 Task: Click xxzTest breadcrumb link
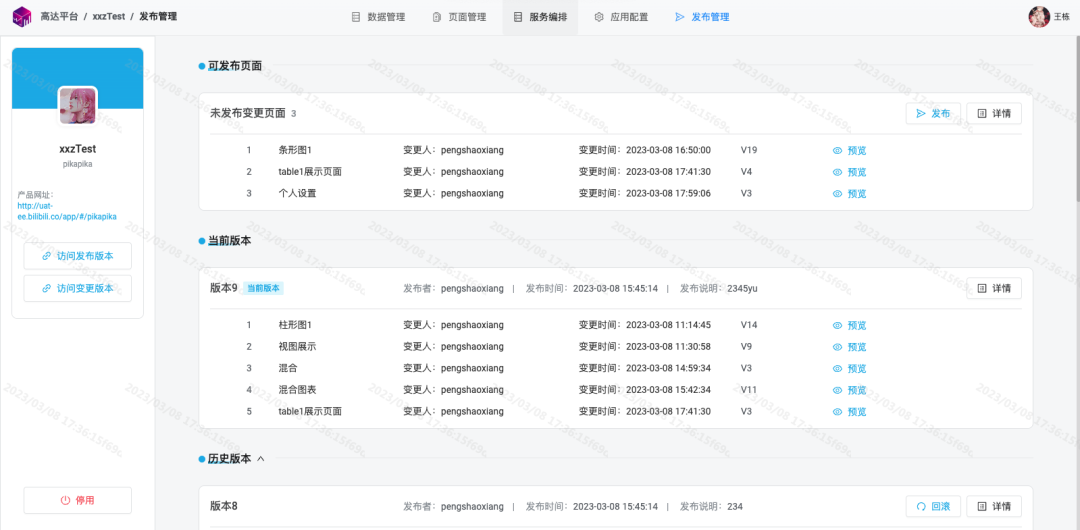coord(108,17)
